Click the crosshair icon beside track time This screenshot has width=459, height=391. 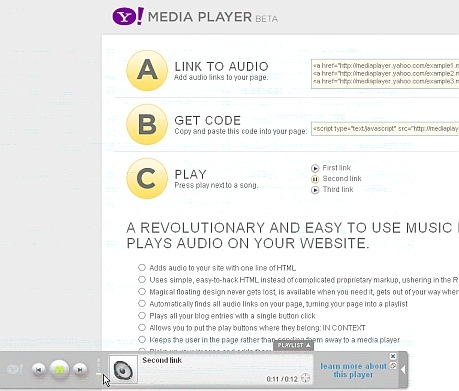[305, 378]
